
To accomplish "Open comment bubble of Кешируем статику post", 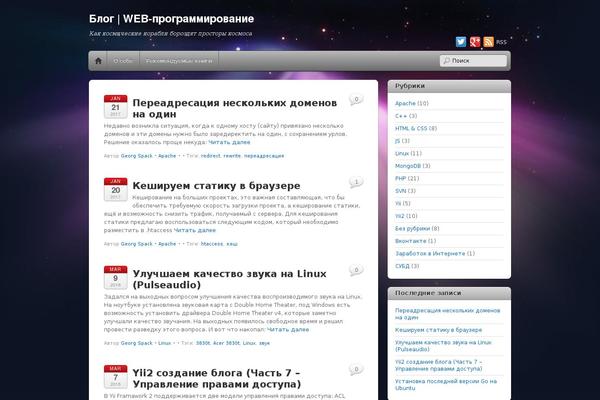I will pyautogui.click(x=356, y=182).
